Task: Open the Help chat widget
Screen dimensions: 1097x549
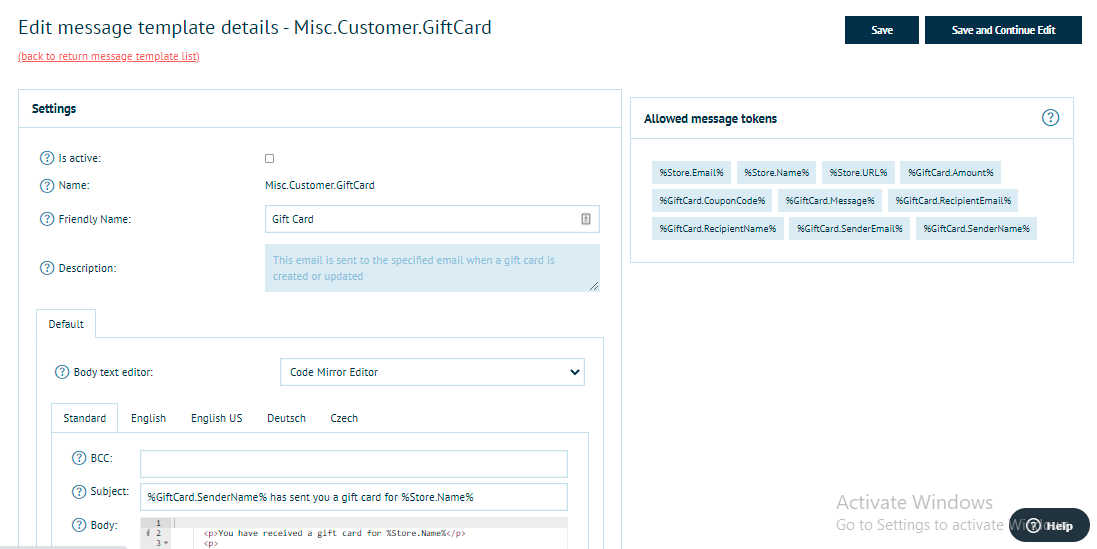Action: (1049, 526)
